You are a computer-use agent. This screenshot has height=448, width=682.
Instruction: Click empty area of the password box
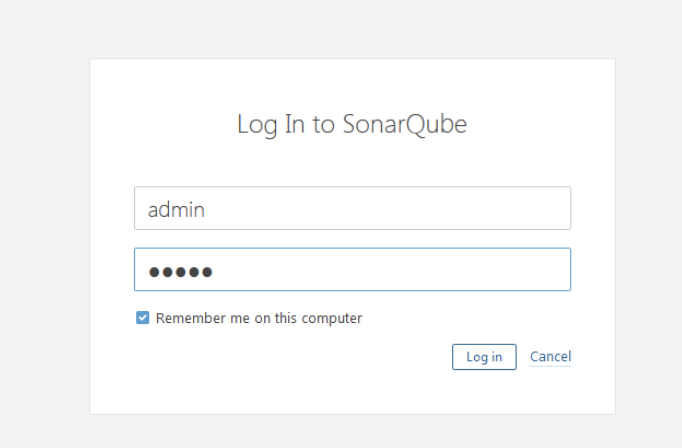coord(391,270)
